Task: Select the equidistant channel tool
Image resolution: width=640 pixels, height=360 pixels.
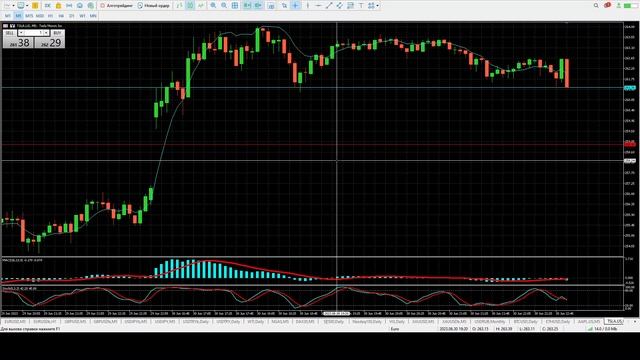Action: click(340, 6)
